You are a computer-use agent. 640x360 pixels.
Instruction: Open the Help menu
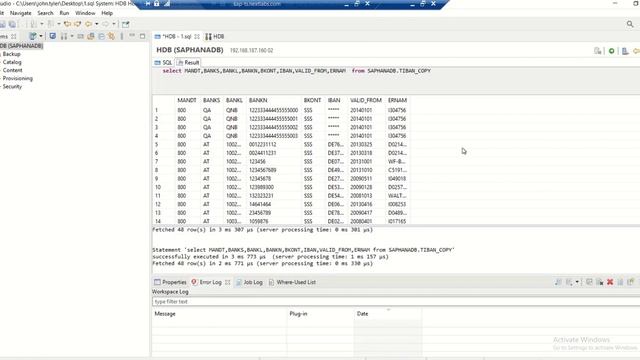point(107,13)
